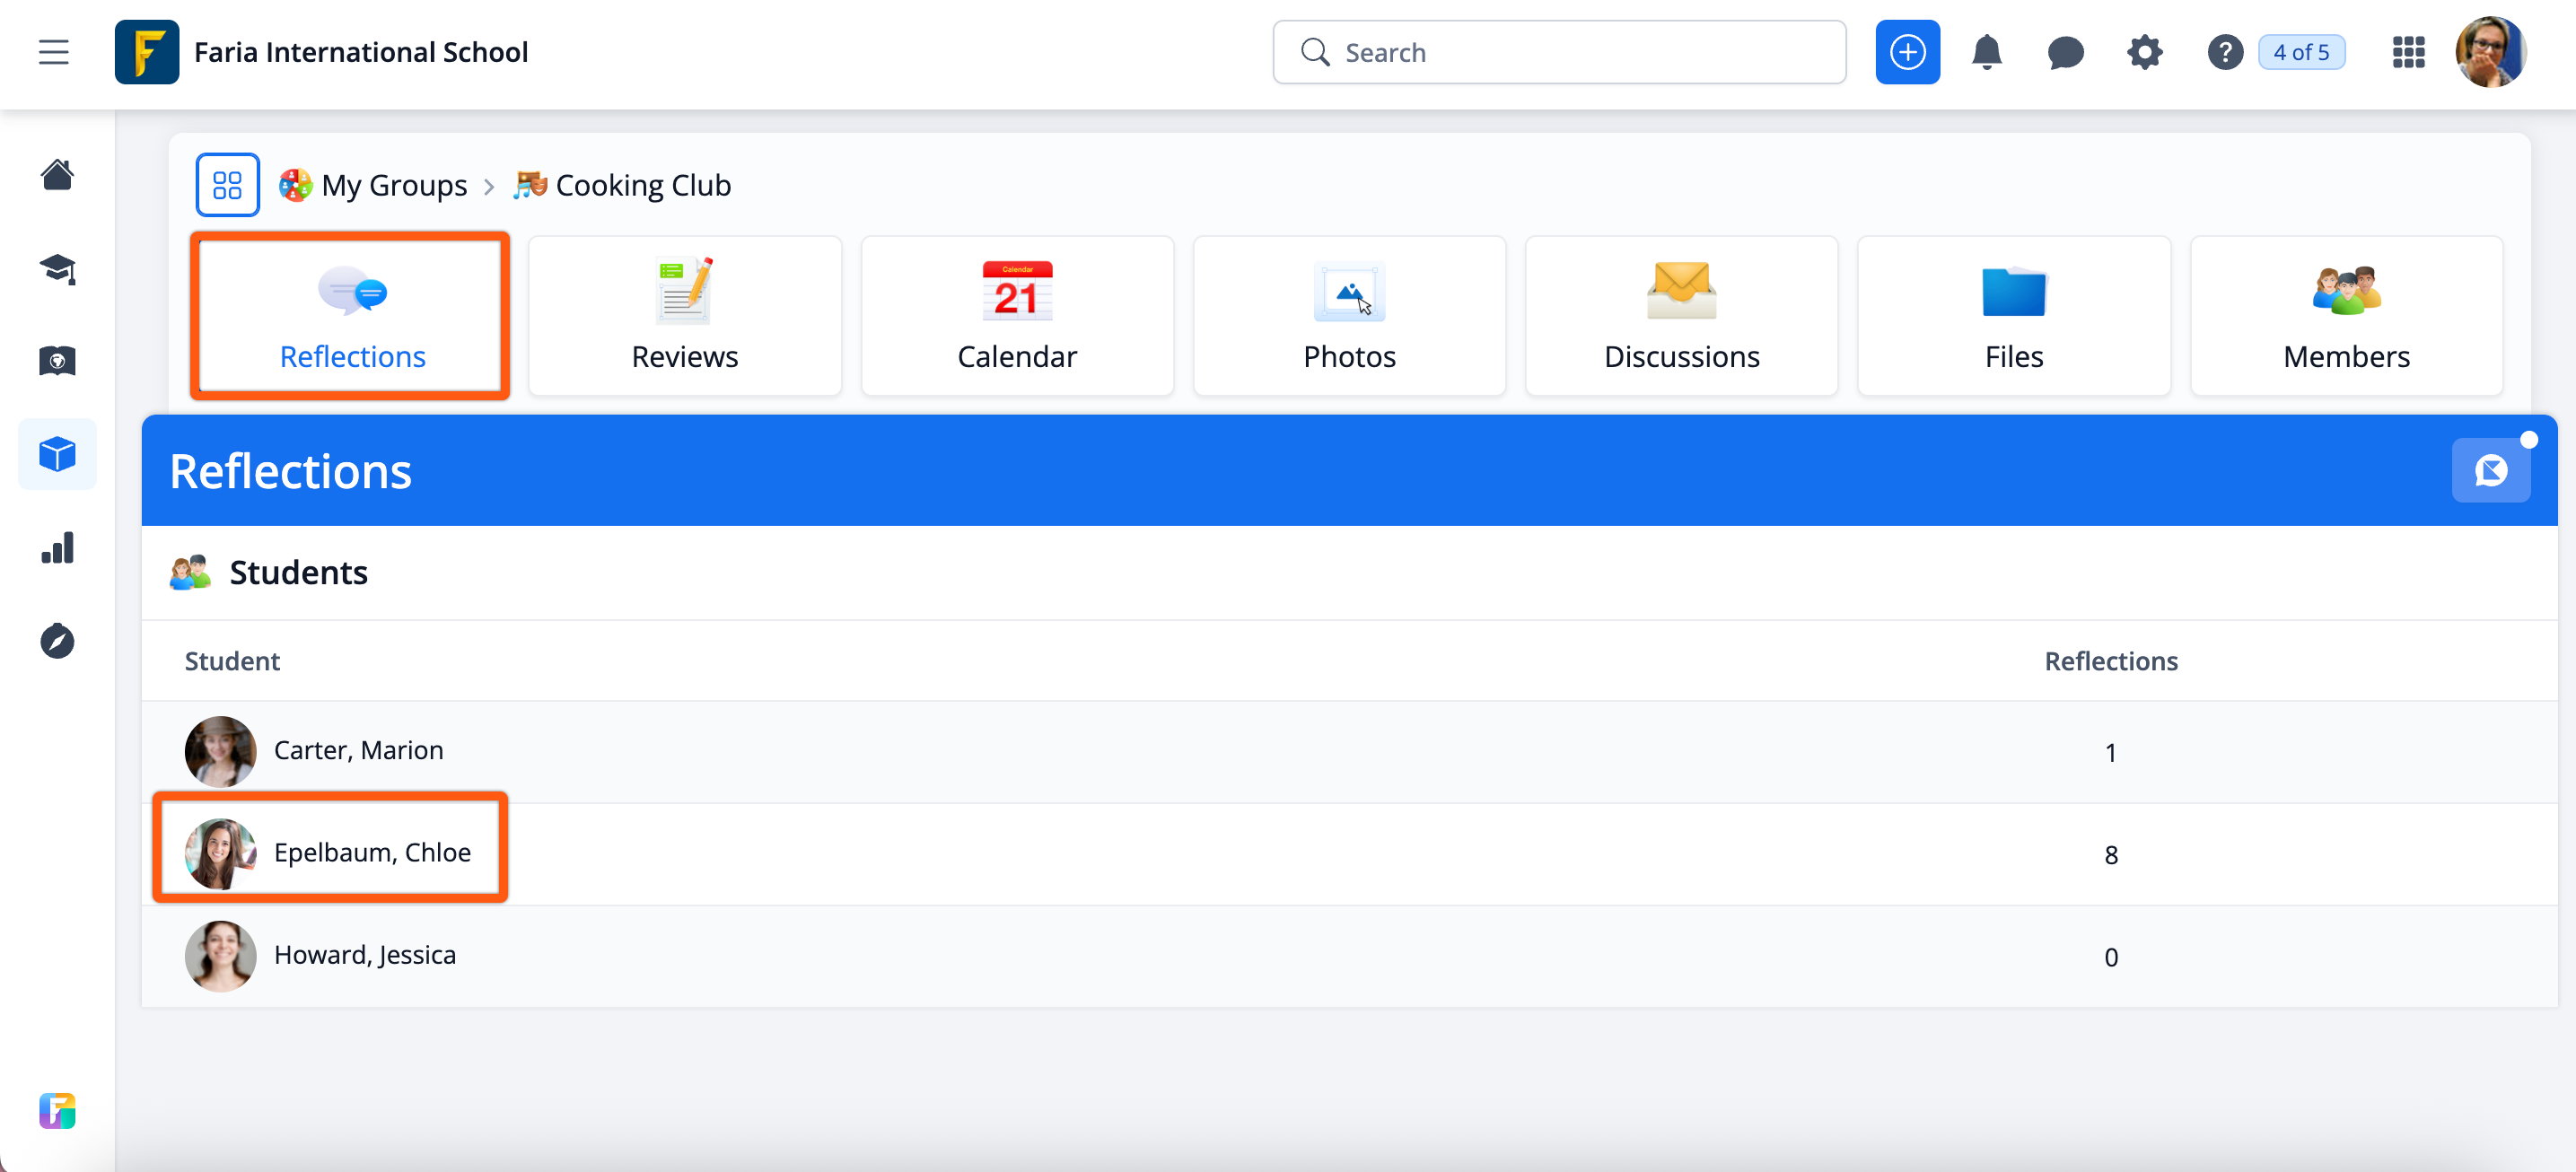Click the blue plus add button

coord(1906,52)
